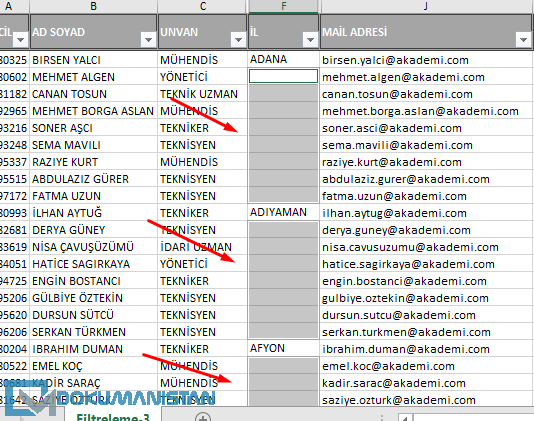This screenshot has width=534, height=421.
Task: Select the ADANA cell
Action: tap(283, 59)
